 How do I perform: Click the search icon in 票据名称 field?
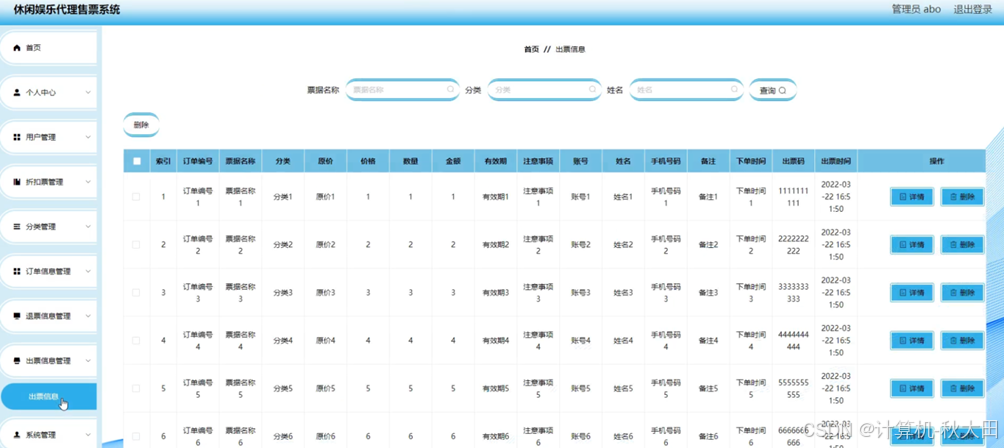[451, 90]
